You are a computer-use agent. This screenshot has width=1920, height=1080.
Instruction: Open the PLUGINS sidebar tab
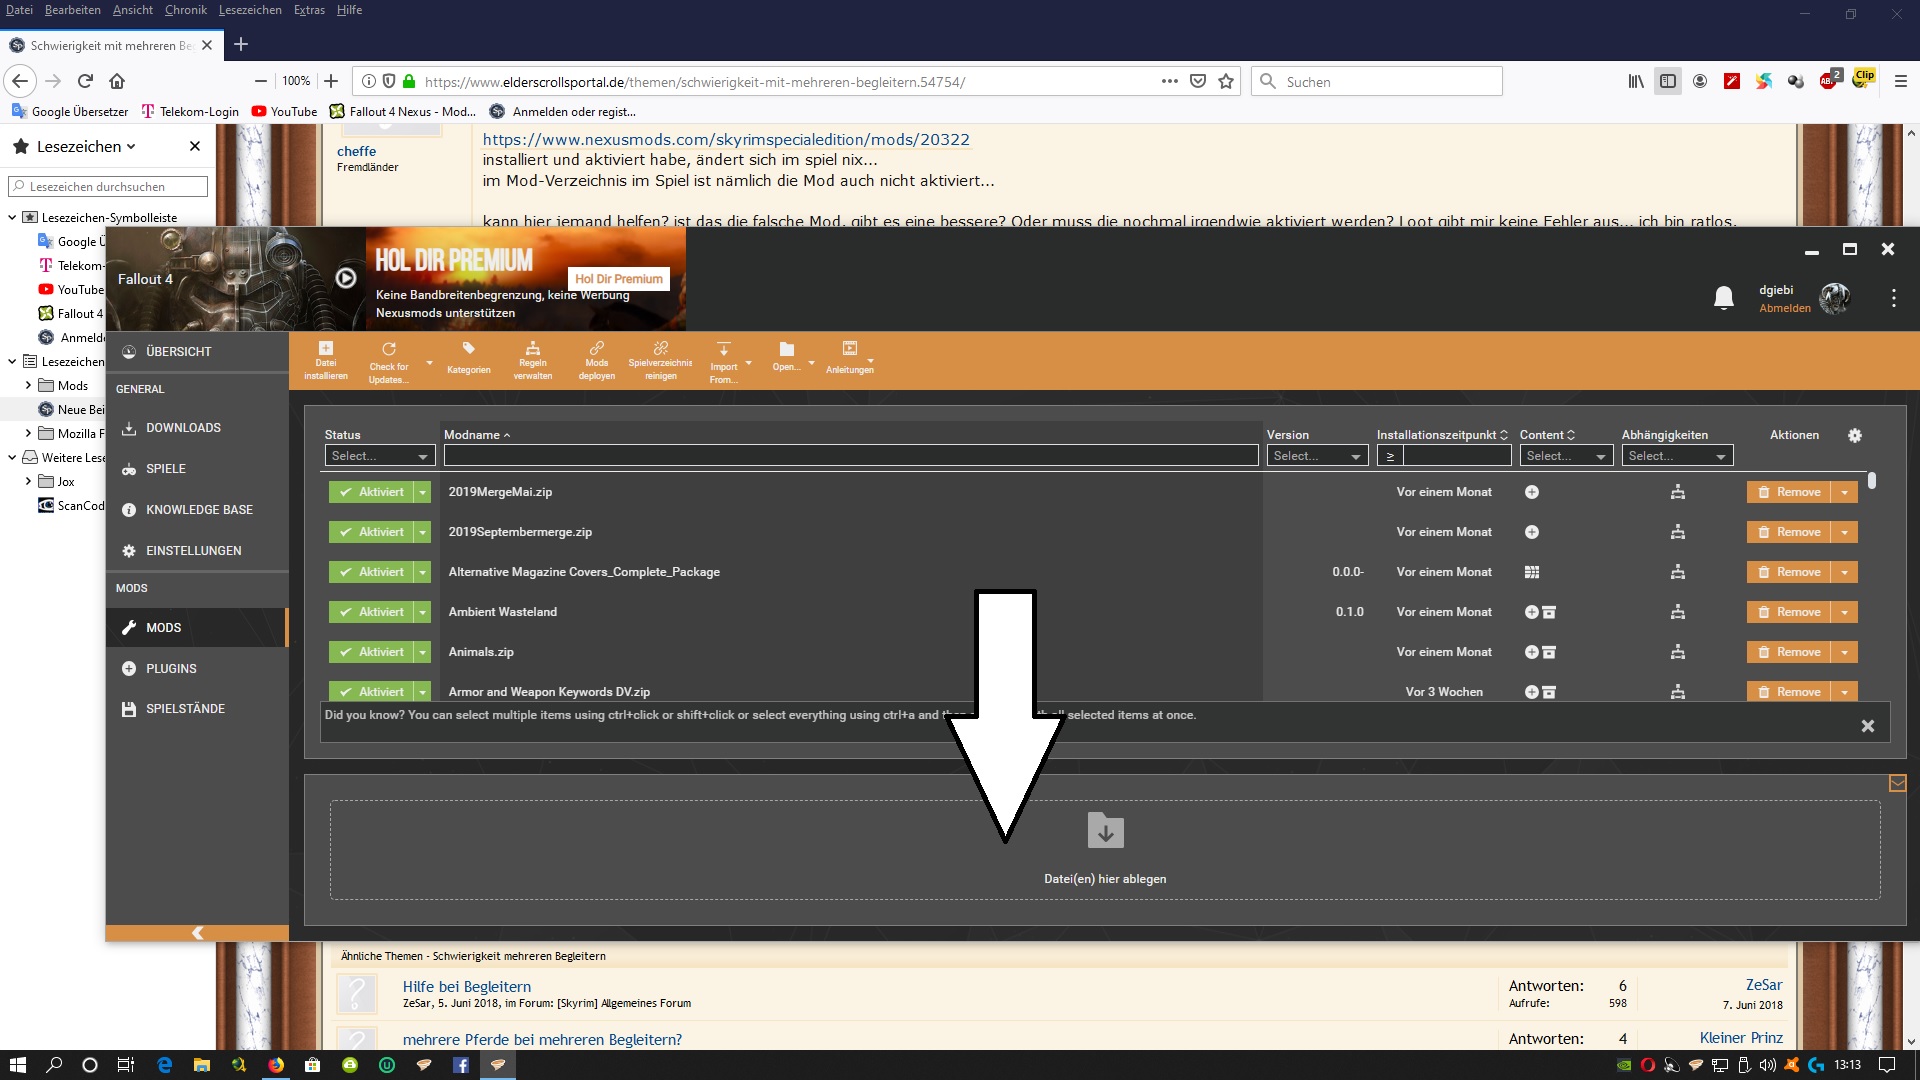171,668
